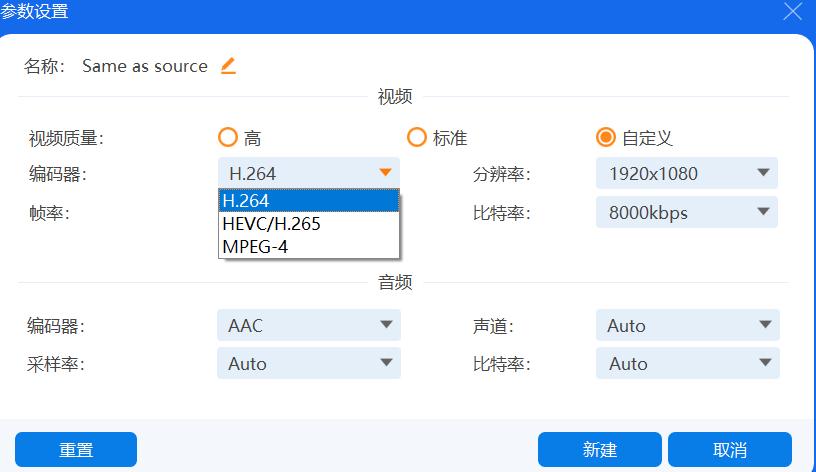Choose MPEG-4 from the encoder list
816x472 pixels.
pyautogui.click(x=309, y=246)
